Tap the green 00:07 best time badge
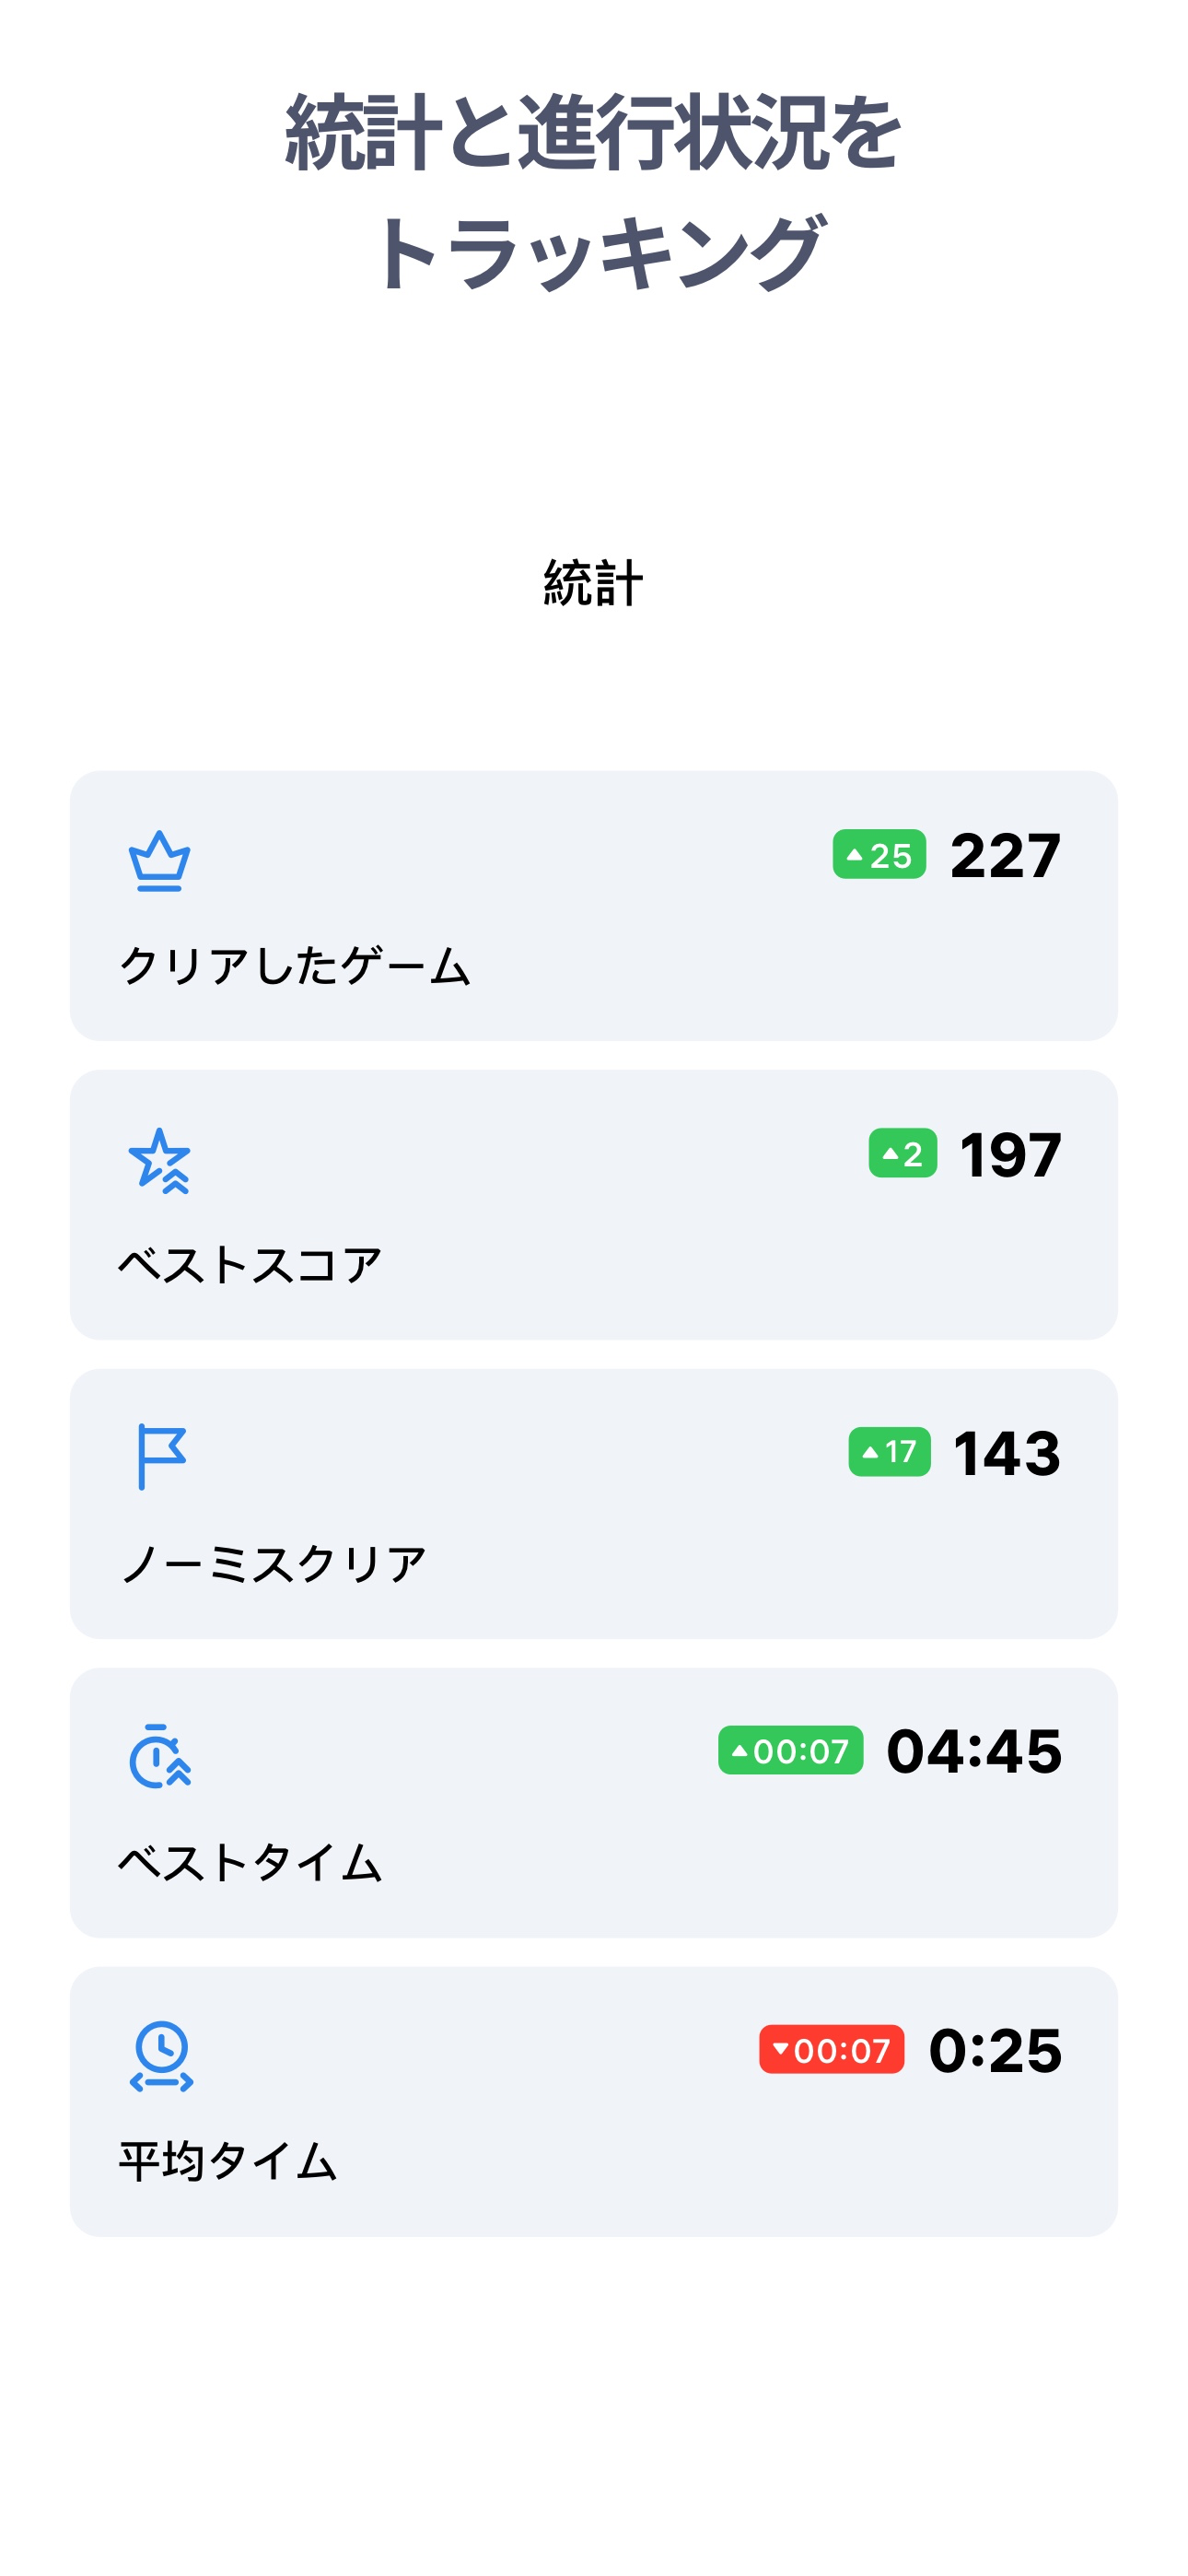1188x2576 pixels. pyautogui.click(x=790, y=1751)
